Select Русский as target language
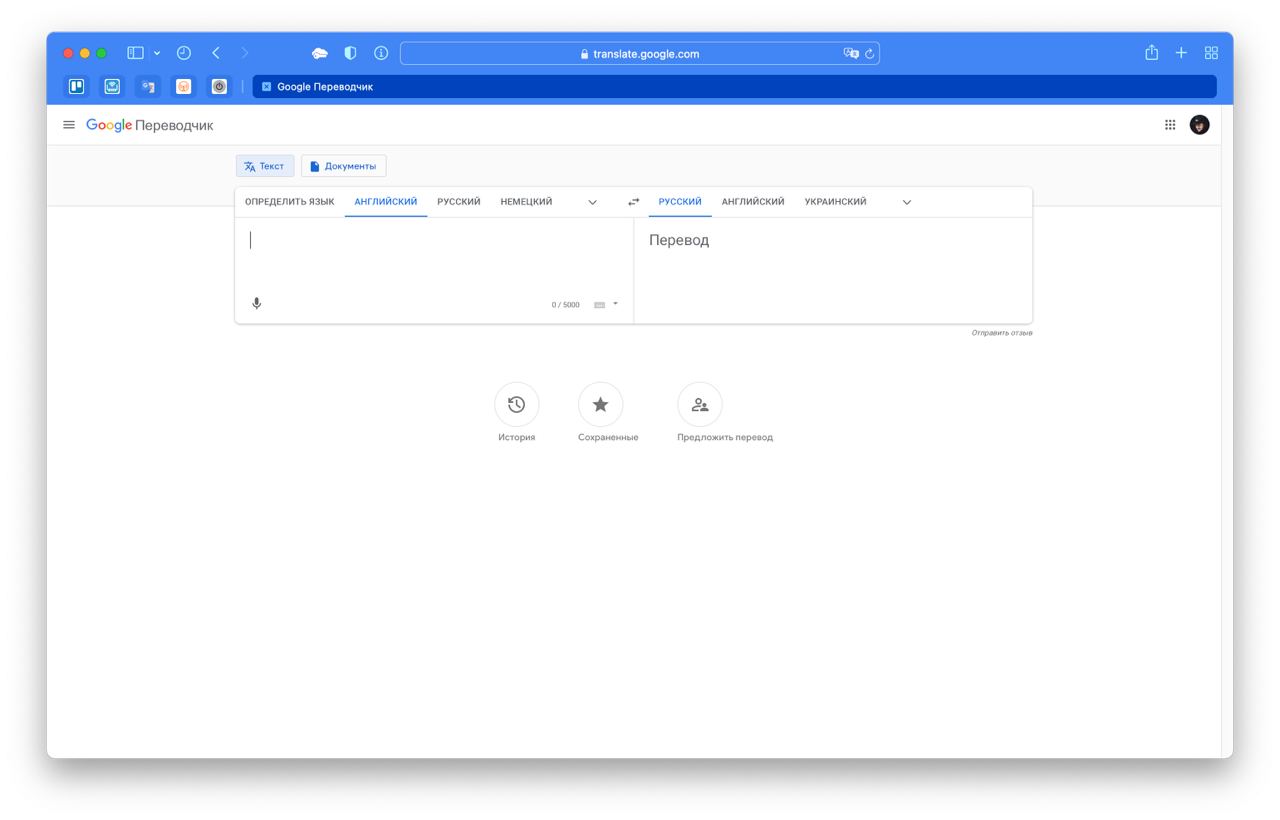1280x820 pixels. [680, 202]
